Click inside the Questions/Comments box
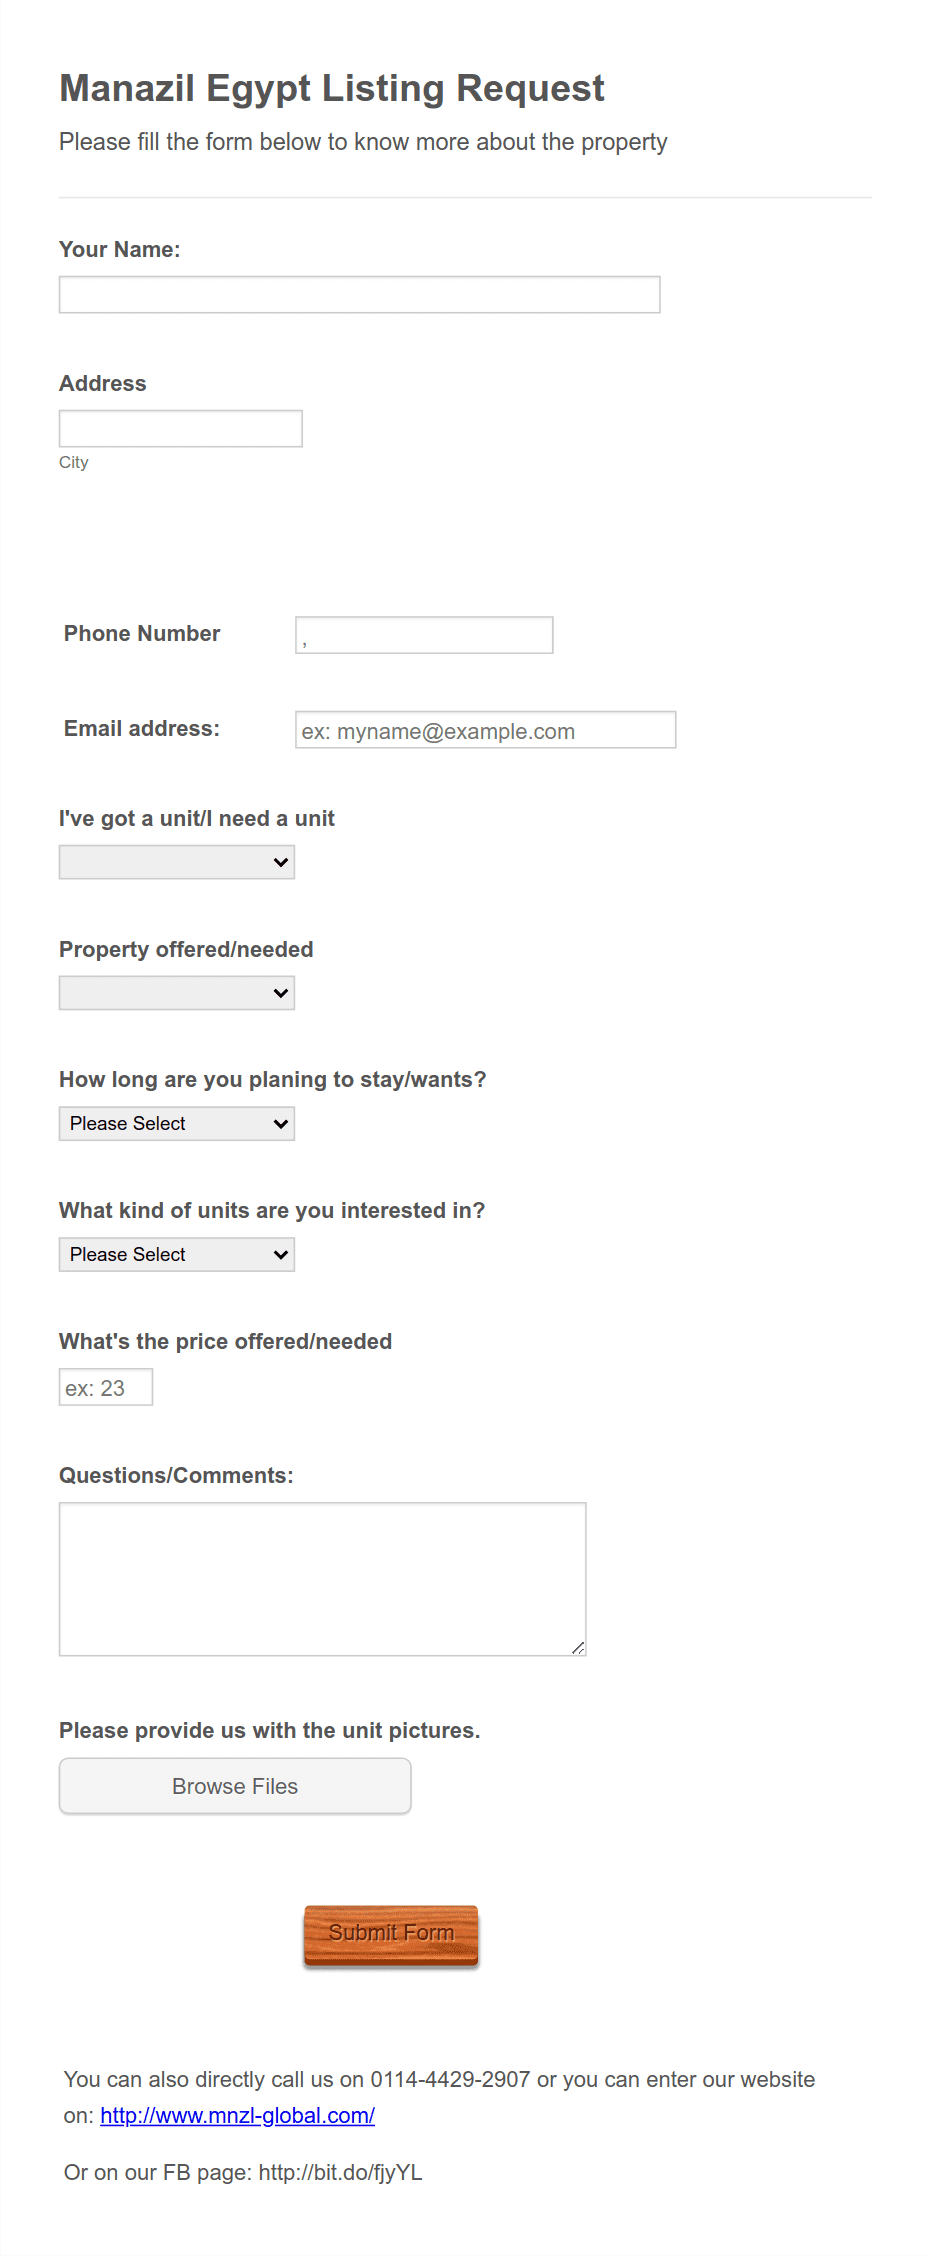Screen dimensions: 930x2256 [321, 1578]
